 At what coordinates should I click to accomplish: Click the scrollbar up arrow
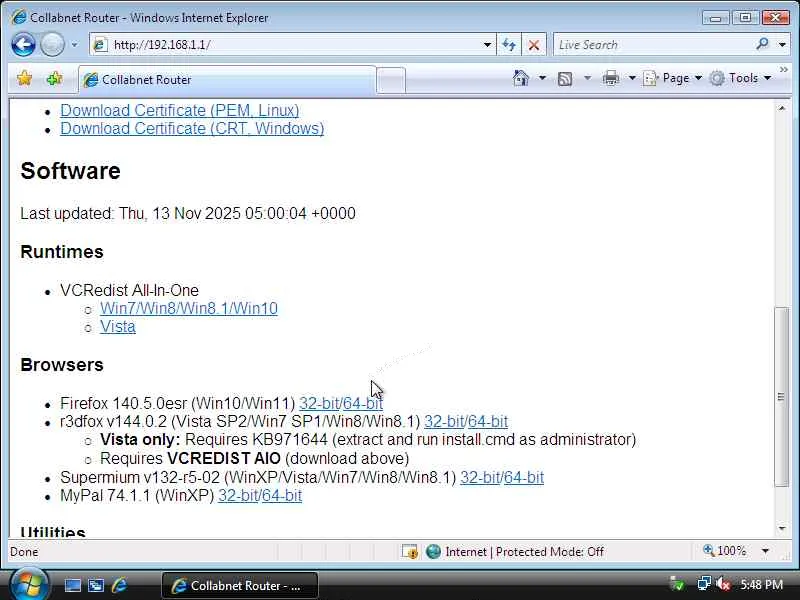pos(782,108)
